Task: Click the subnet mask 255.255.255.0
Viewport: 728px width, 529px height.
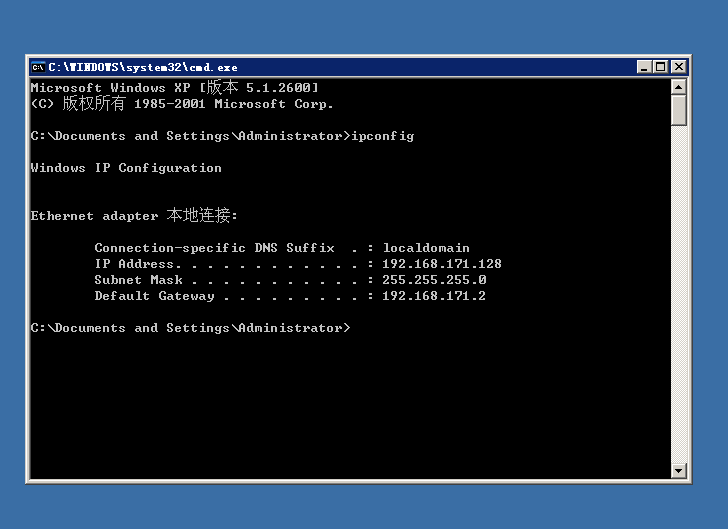Action: point(434,280)
